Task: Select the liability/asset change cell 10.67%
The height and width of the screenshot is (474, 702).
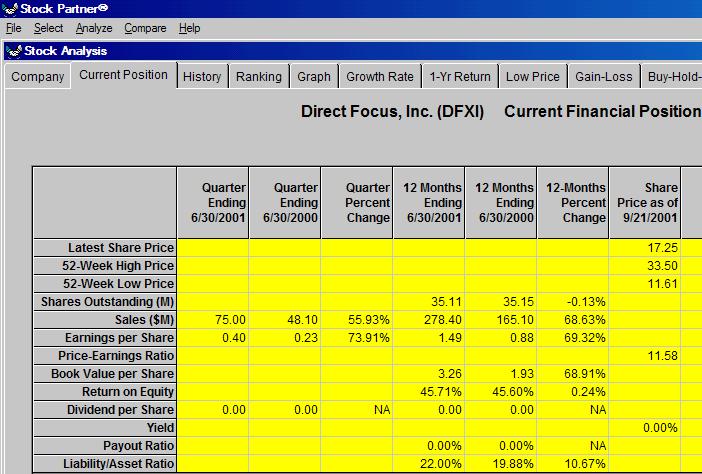Action: [573, 464]
